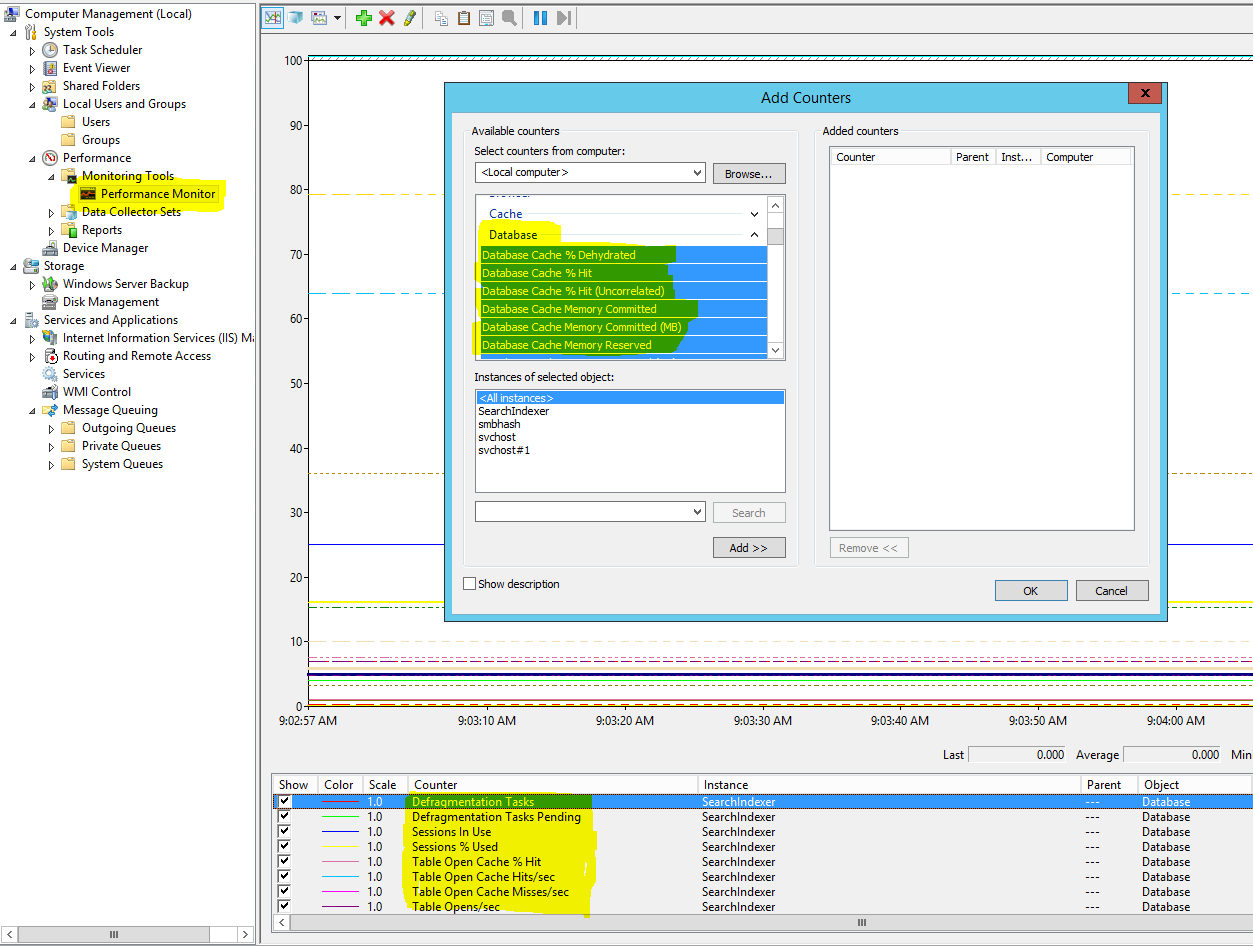Collapse the Database counter group

click(x=754, y=235)
